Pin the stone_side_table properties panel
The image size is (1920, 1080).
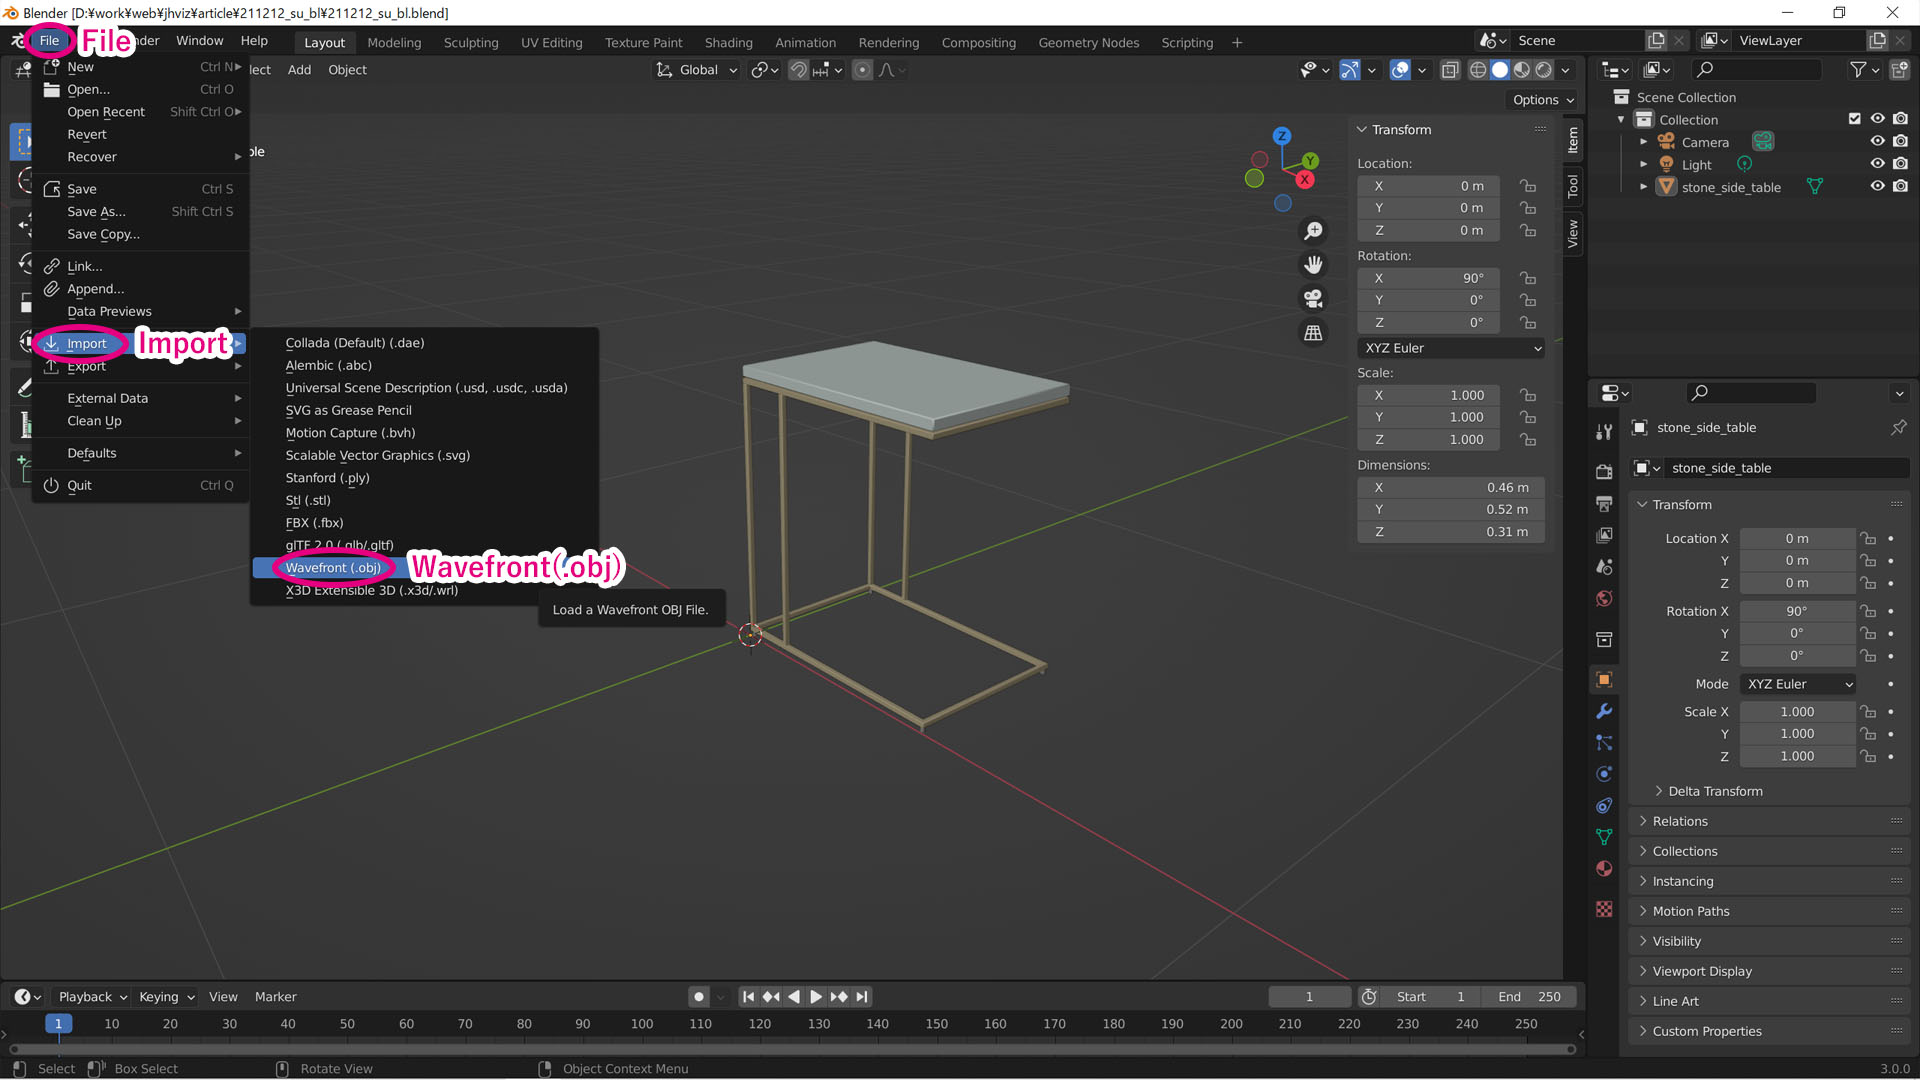[x=1898, y=427]
